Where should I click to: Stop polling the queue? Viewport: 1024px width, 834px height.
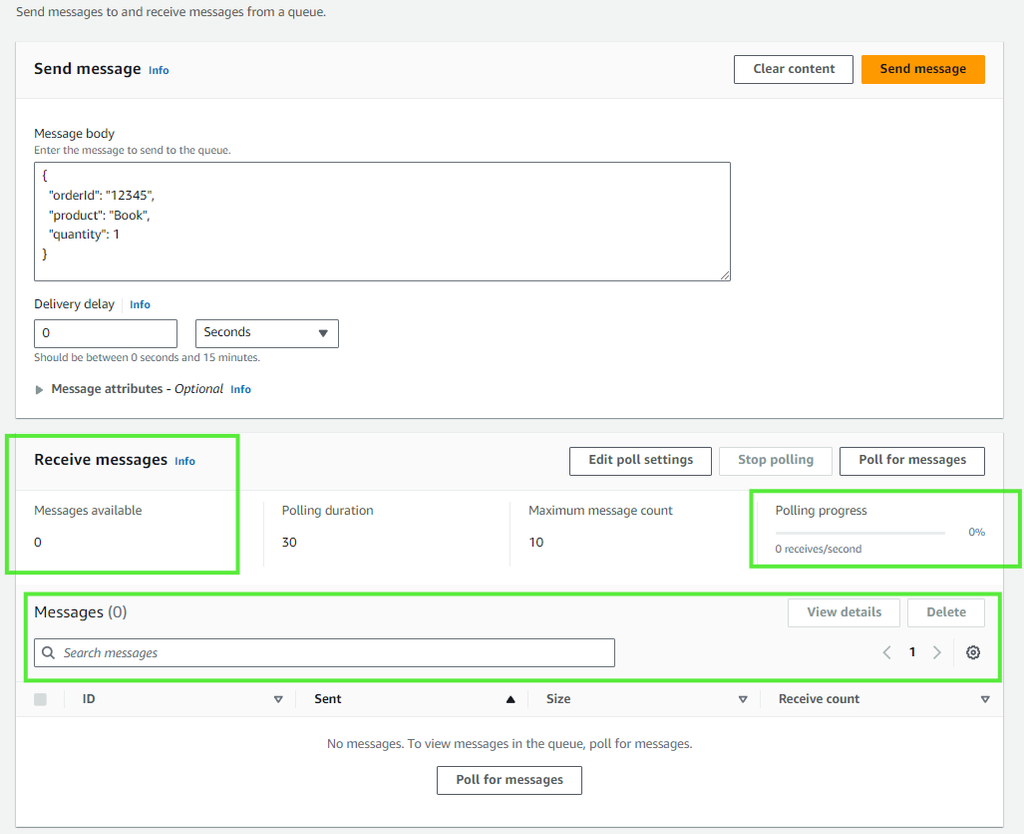pos(775,461)
